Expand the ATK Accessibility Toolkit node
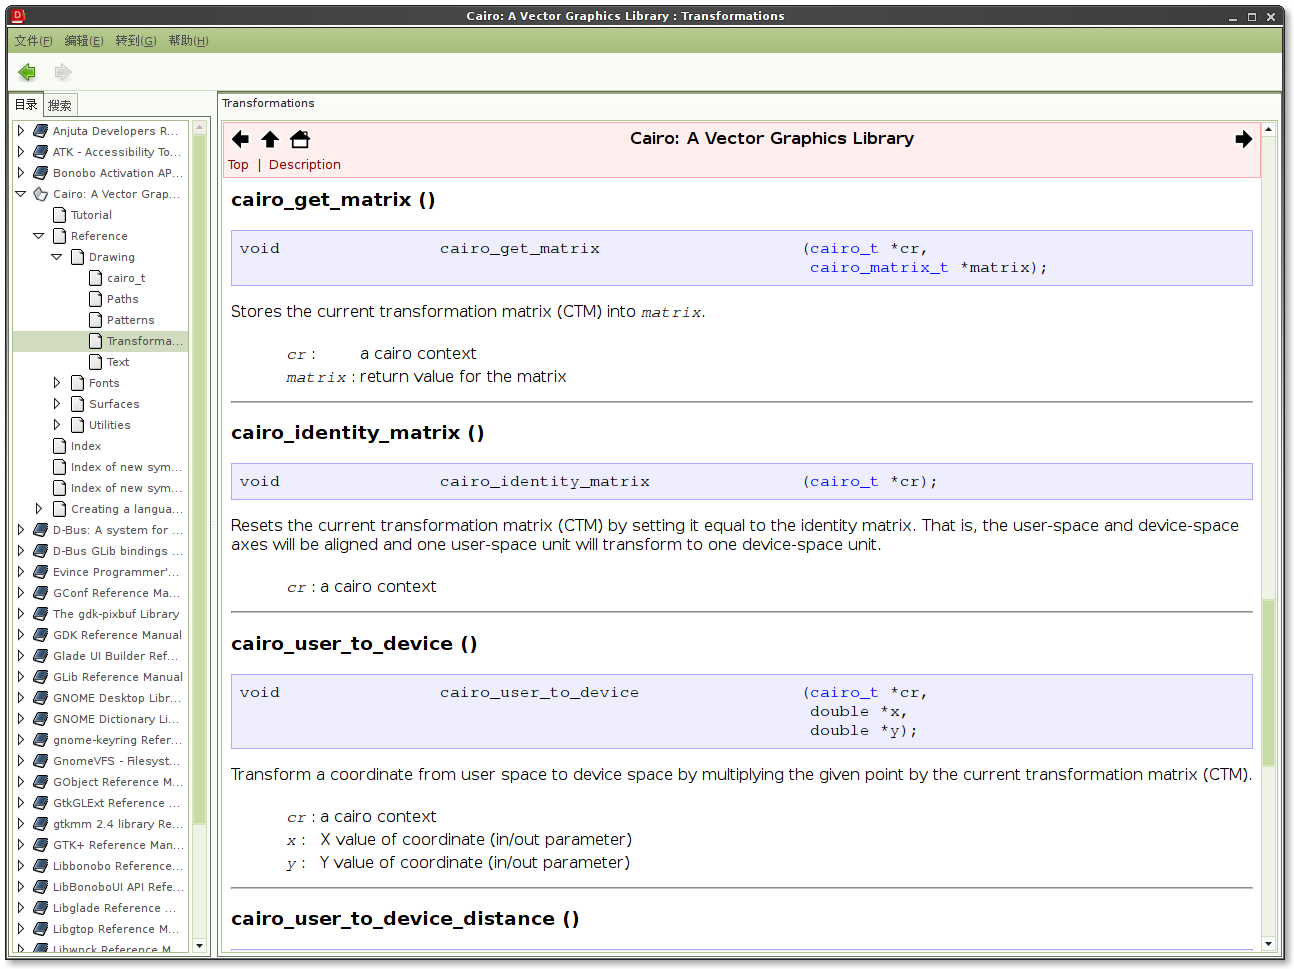This screenshot has height=969, width=1294. click(21, 152)
